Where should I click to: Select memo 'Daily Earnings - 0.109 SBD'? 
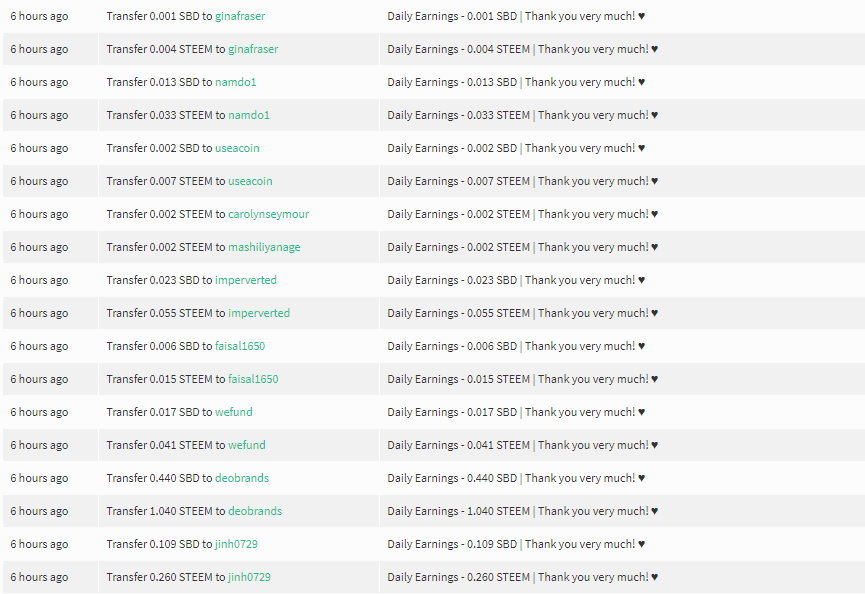[452, 544]
